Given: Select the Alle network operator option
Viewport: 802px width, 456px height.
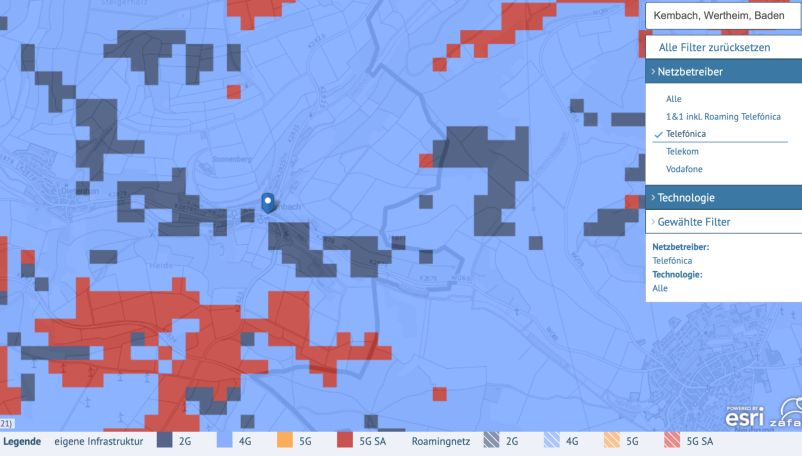Looking at the screenshot, I should coord(673,99).
